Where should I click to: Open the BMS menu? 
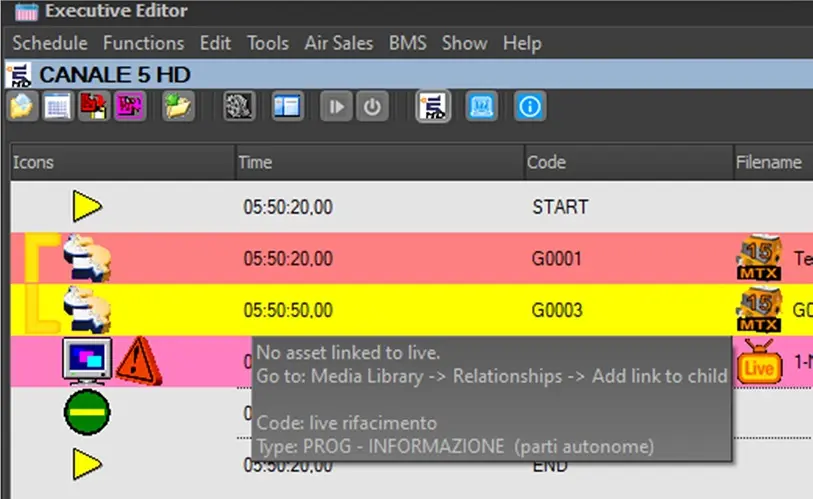[x=407, y=43]
